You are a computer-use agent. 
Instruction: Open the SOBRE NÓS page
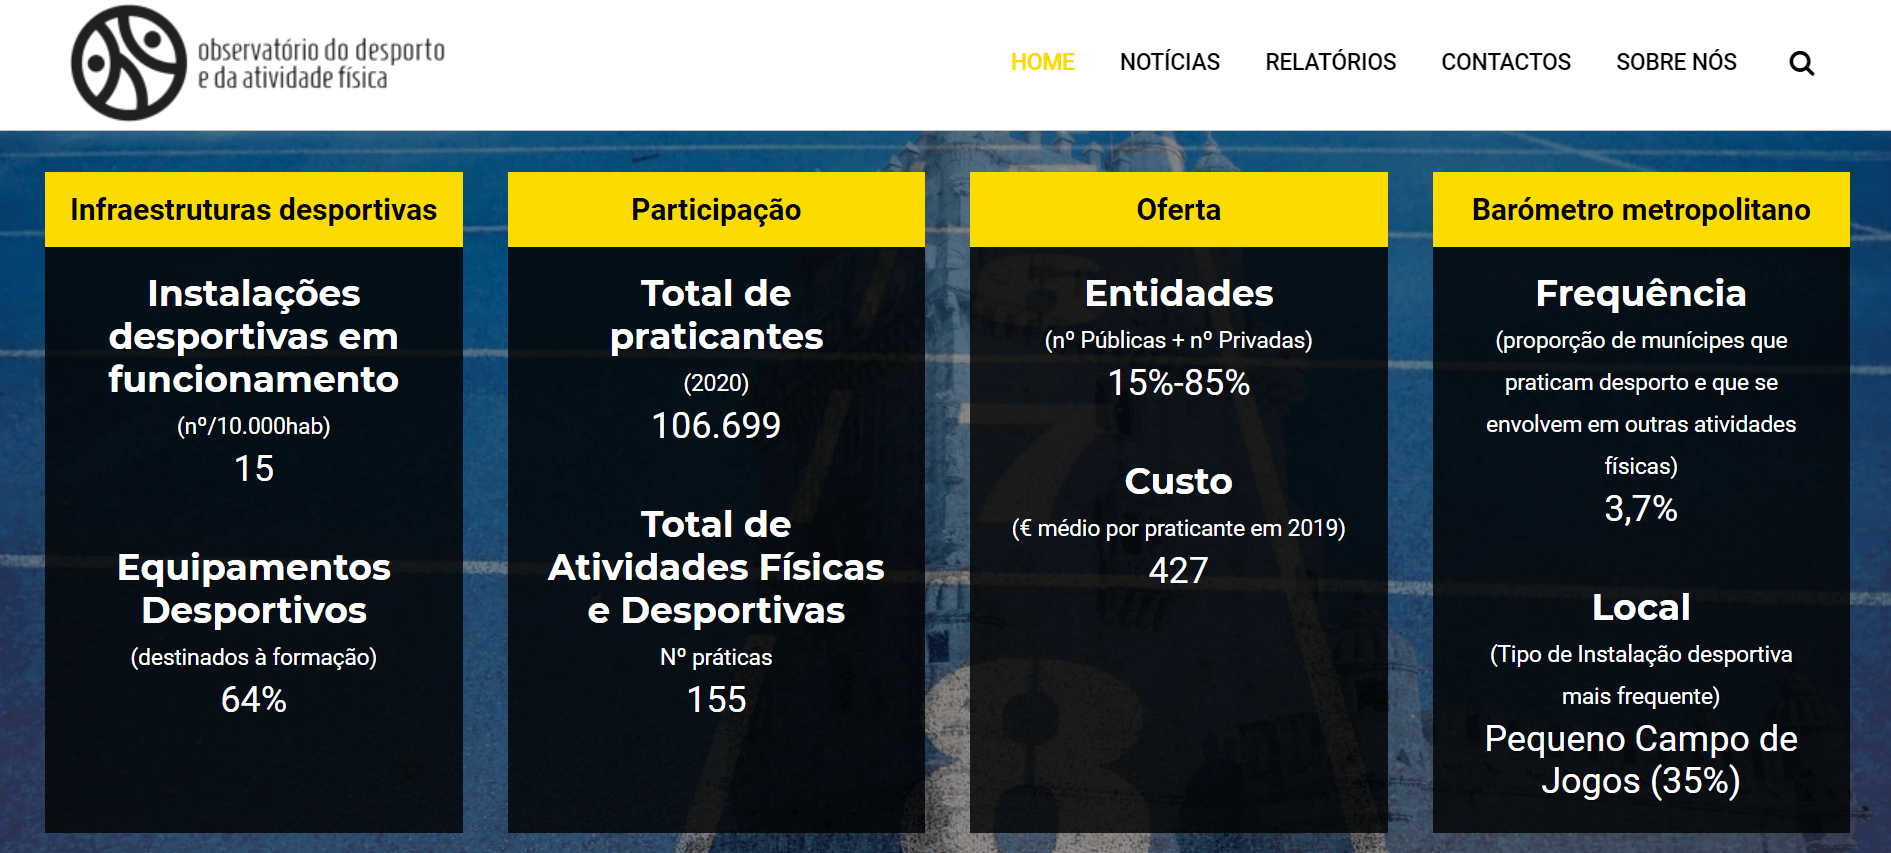pos(1676,62)
